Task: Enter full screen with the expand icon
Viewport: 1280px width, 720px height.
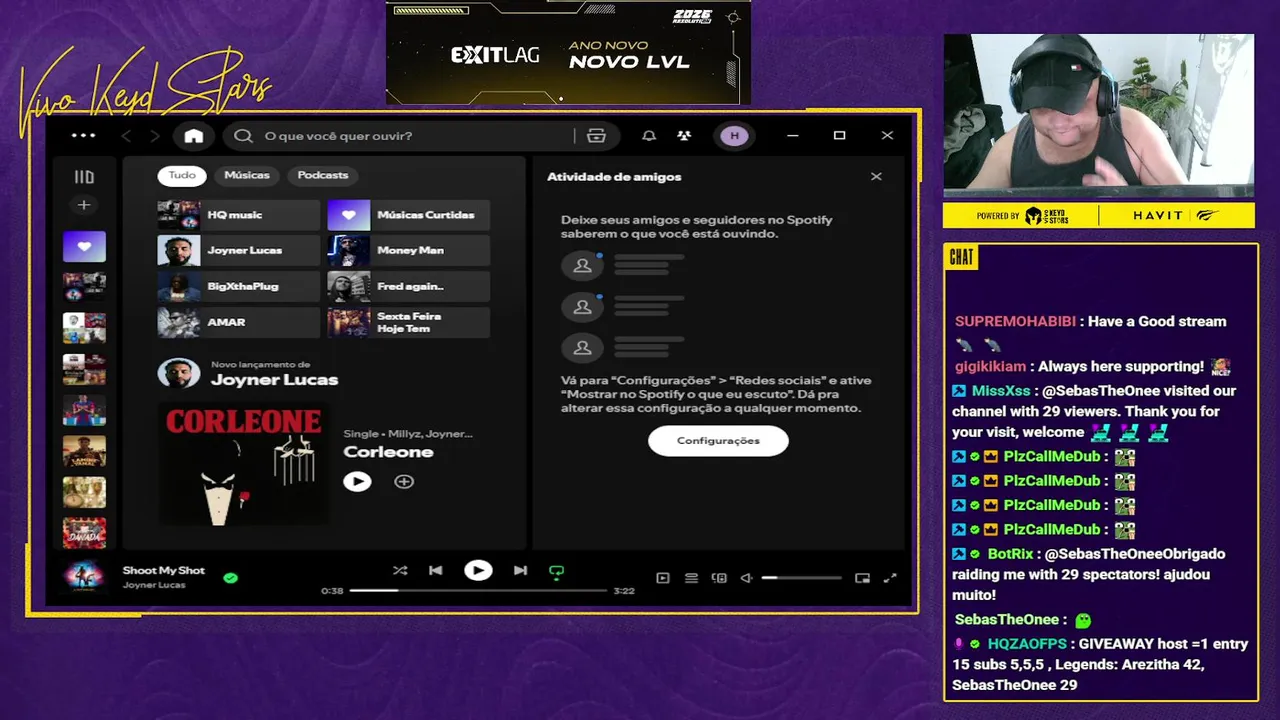Action: (x=890, y=578)
